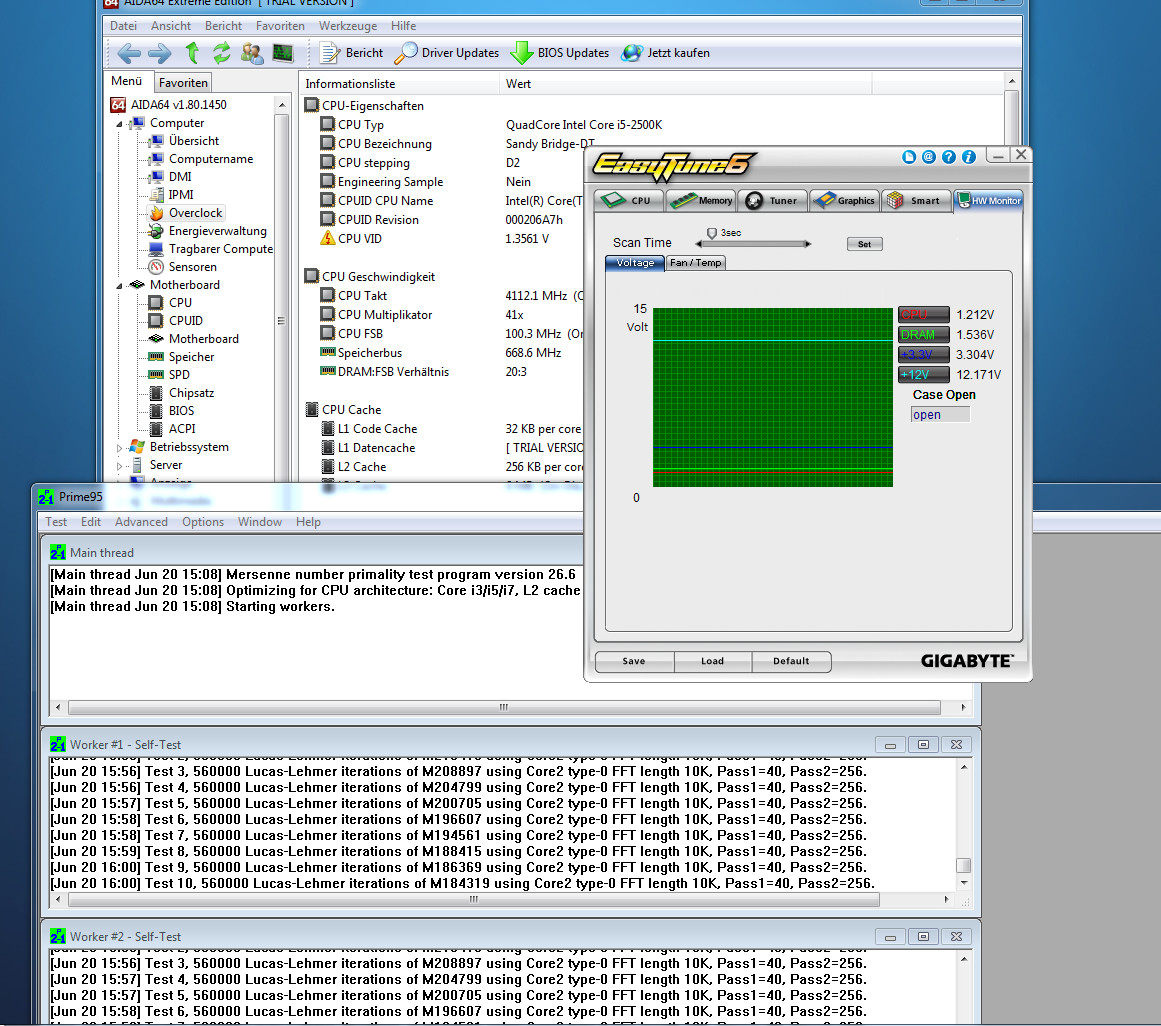Click the users icon in AIDA64 toolbar
Image resolution: width=1161 pixels, height=1026 pixels.
click(x=252, y=53)
